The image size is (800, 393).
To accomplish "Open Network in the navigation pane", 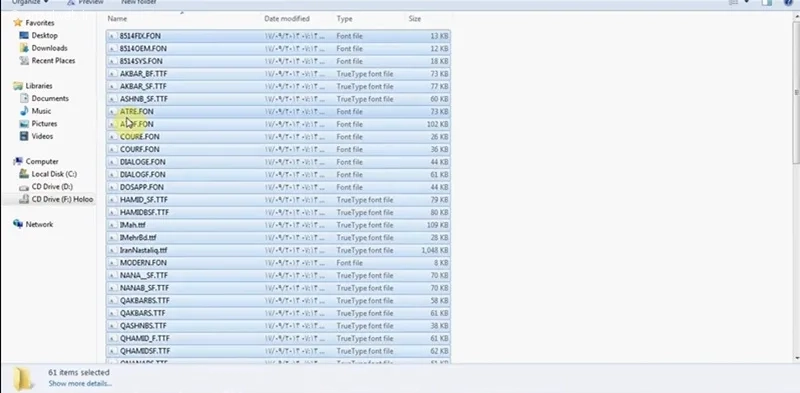I will coord(39,224).
